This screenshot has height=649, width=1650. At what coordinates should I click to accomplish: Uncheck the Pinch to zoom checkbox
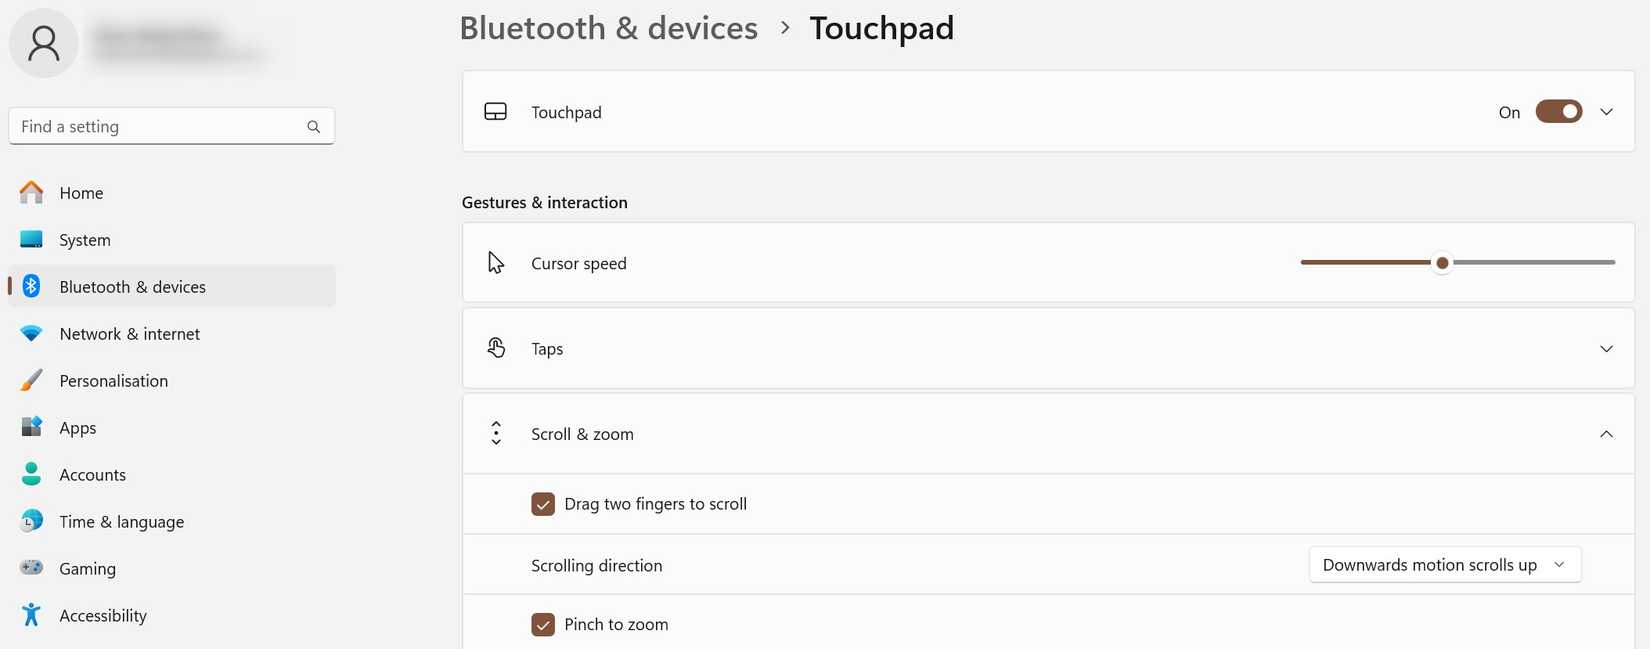click(543, 625)
